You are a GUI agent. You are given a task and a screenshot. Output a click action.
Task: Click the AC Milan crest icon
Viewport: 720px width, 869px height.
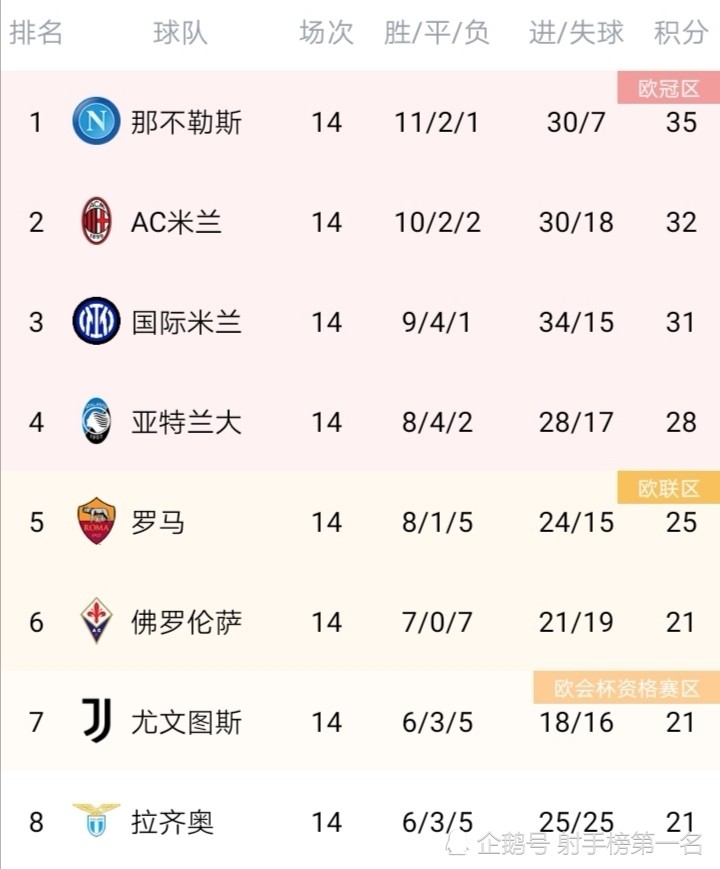tap(96, 221)
